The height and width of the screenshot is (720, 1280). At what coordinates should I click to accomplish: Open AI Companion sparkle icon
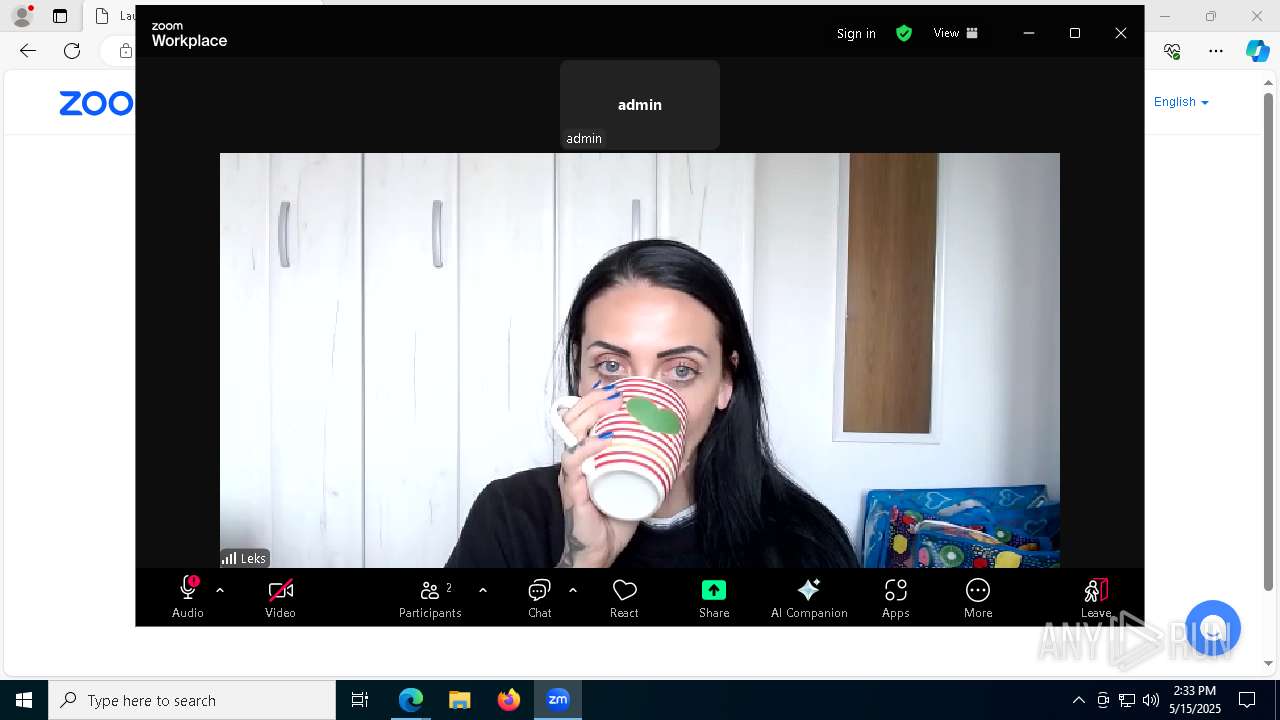(809, 589)
